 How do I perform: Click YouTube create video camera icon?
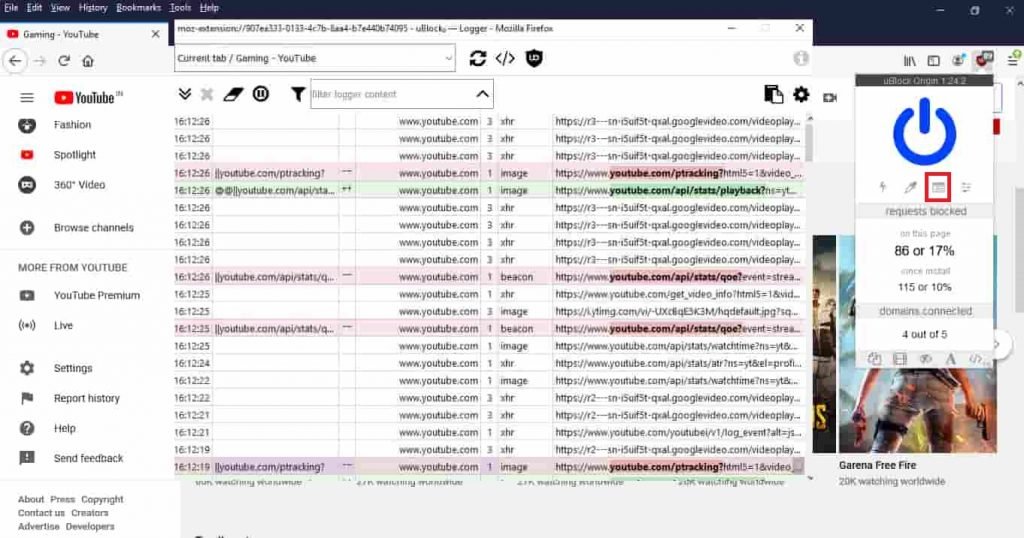pos(830,97)
